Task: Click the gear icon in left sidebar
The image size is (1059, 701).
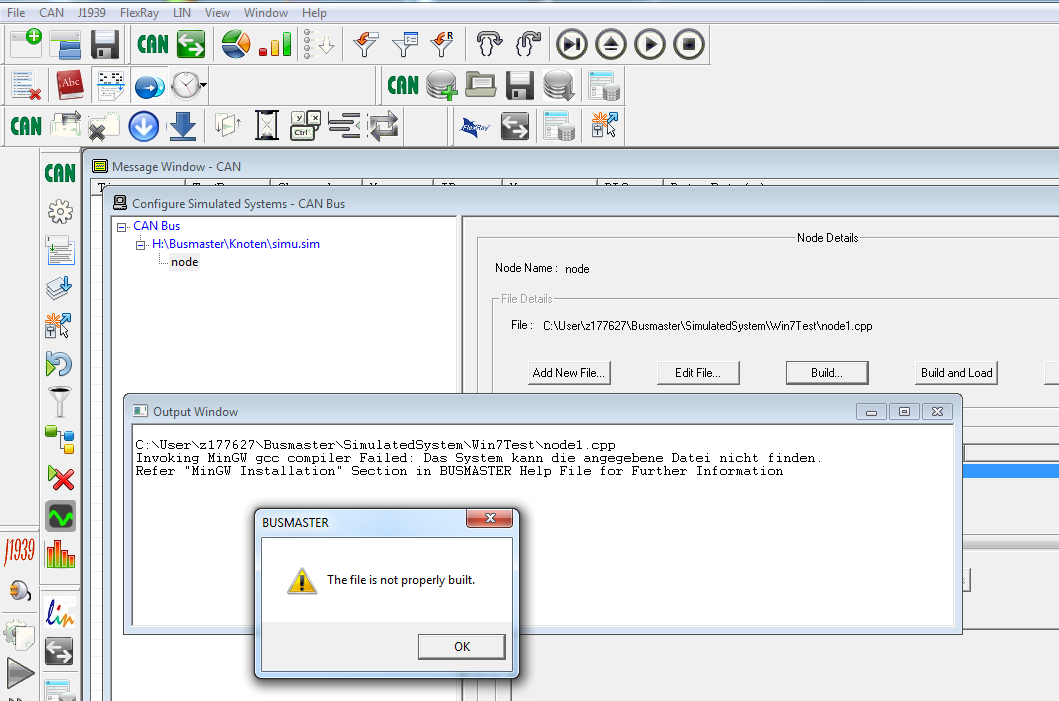Action: coord(60,212)
